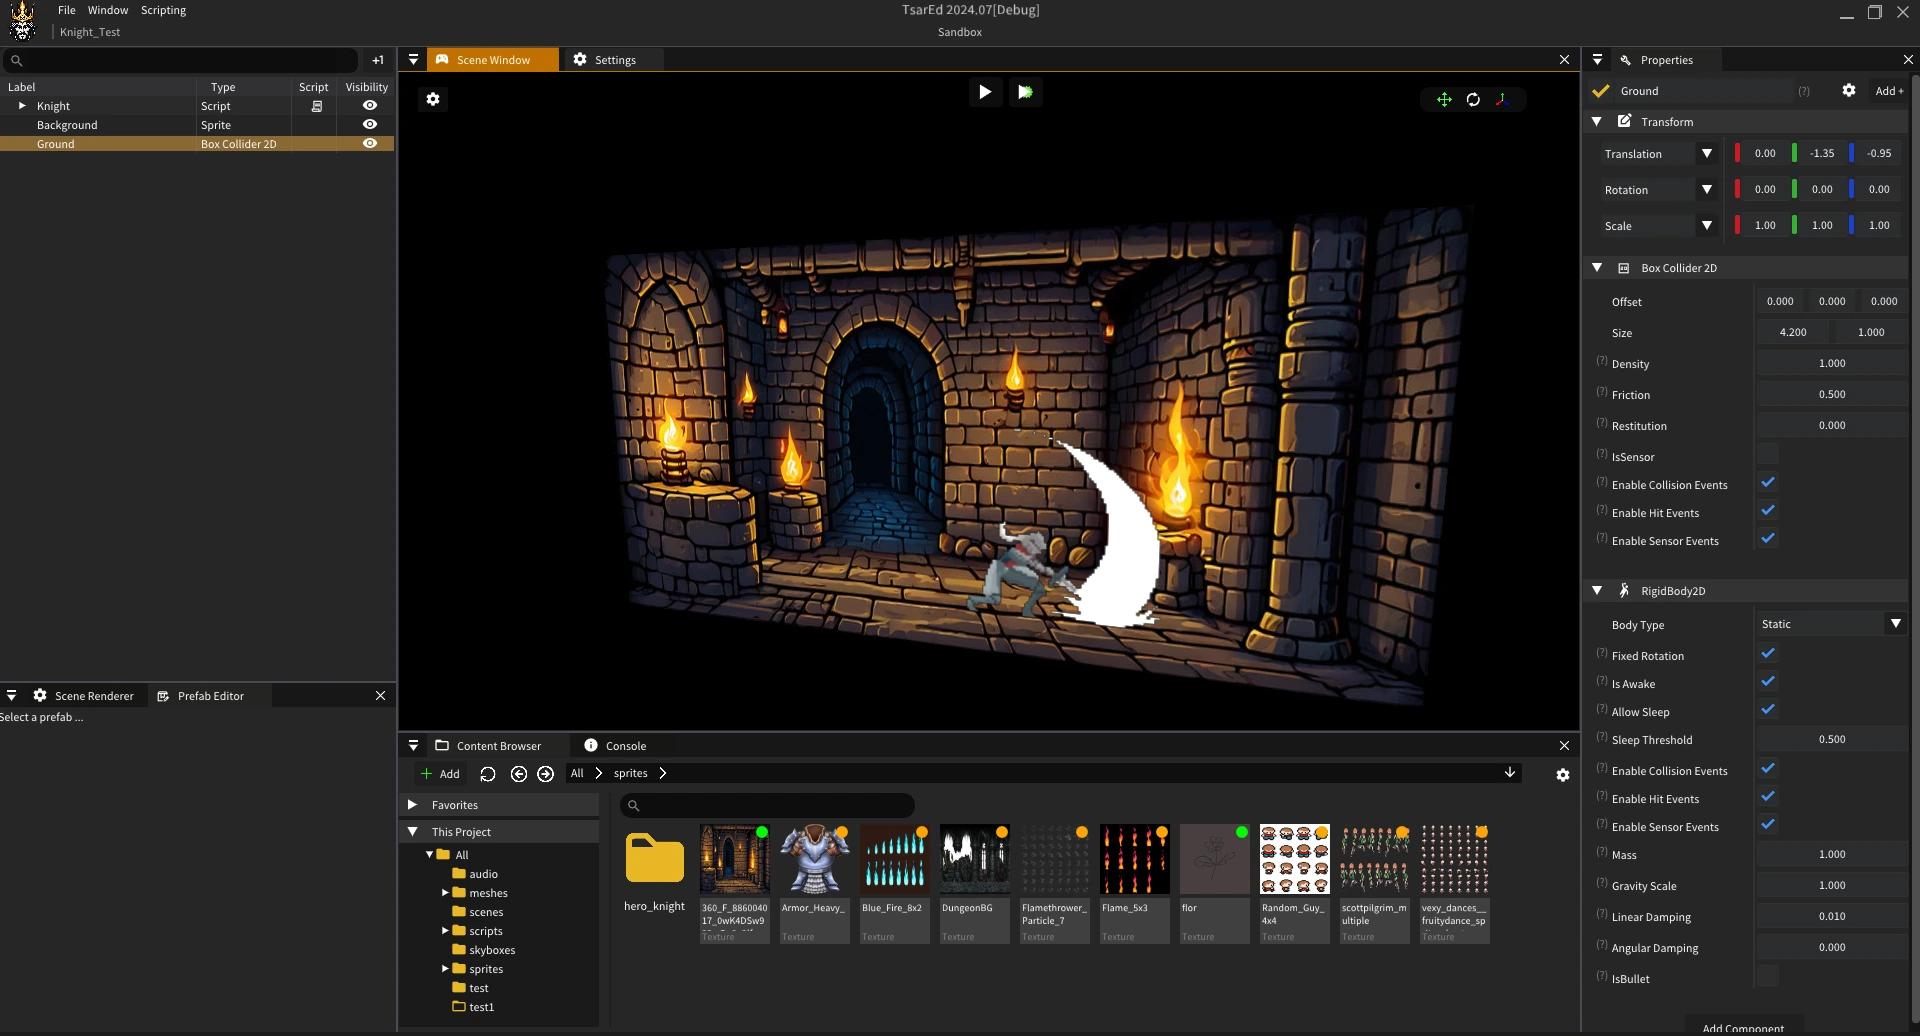
Task: Switch to the Console tab
Action: point(616,746)
